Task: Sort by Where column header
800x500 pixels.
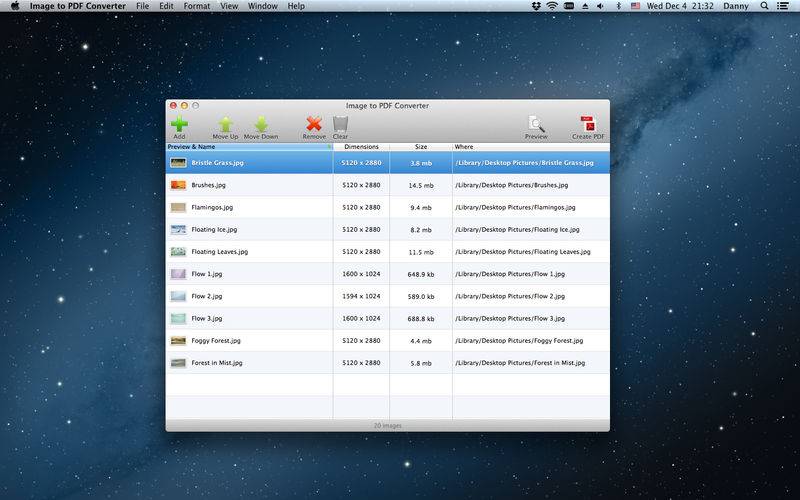Action: (531, 146)
